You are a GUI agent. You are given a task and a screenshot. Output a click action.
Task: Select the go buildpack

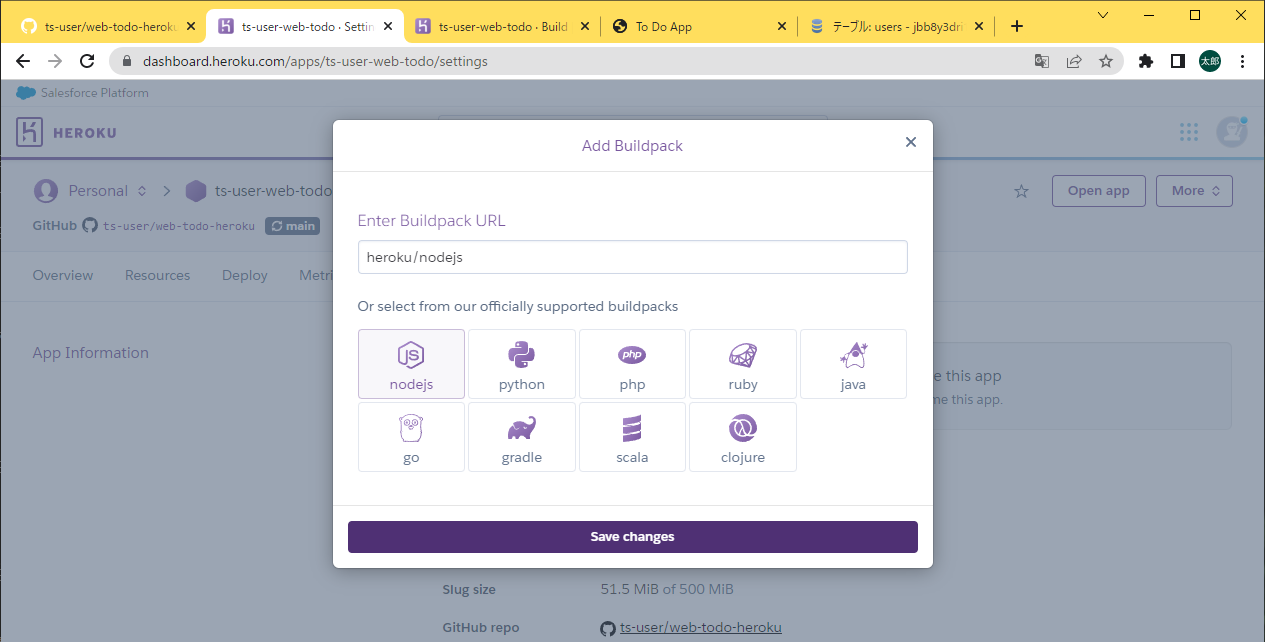(411, 437)
